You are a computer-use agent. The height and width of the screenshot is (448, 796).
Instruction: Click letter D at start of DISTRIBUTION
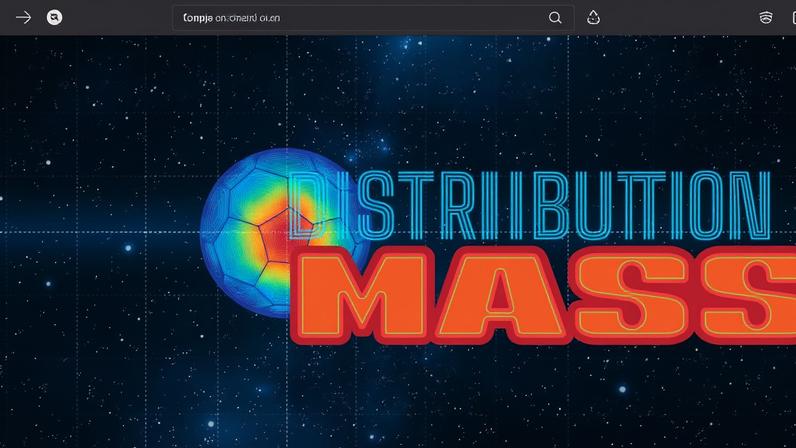[308, 205]
